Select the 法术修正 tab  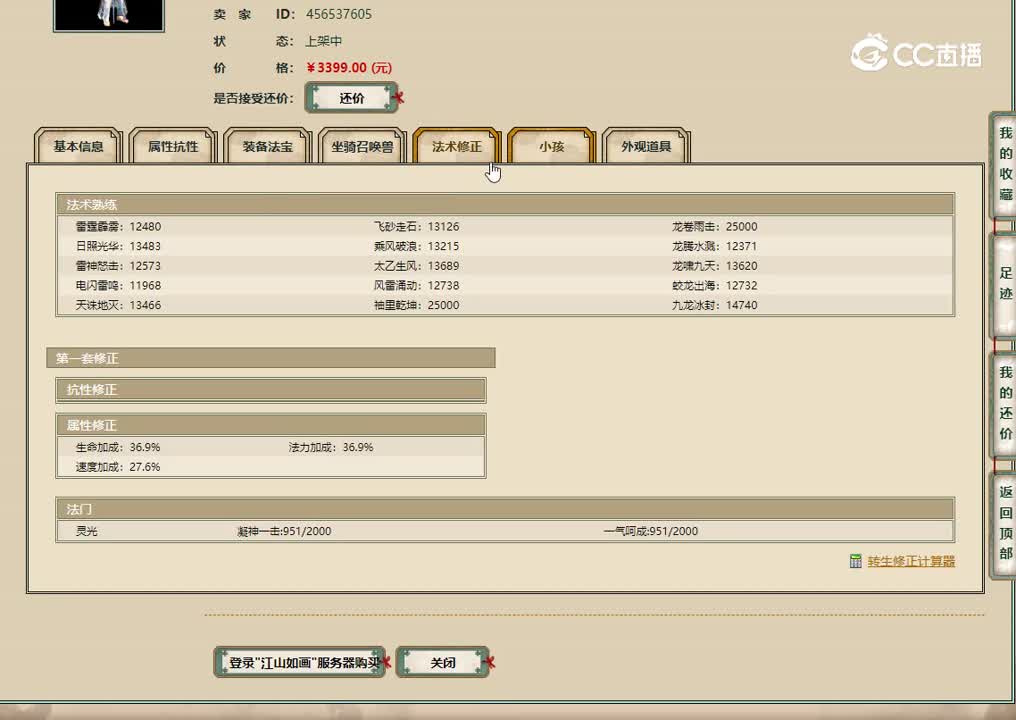[456, 146]
